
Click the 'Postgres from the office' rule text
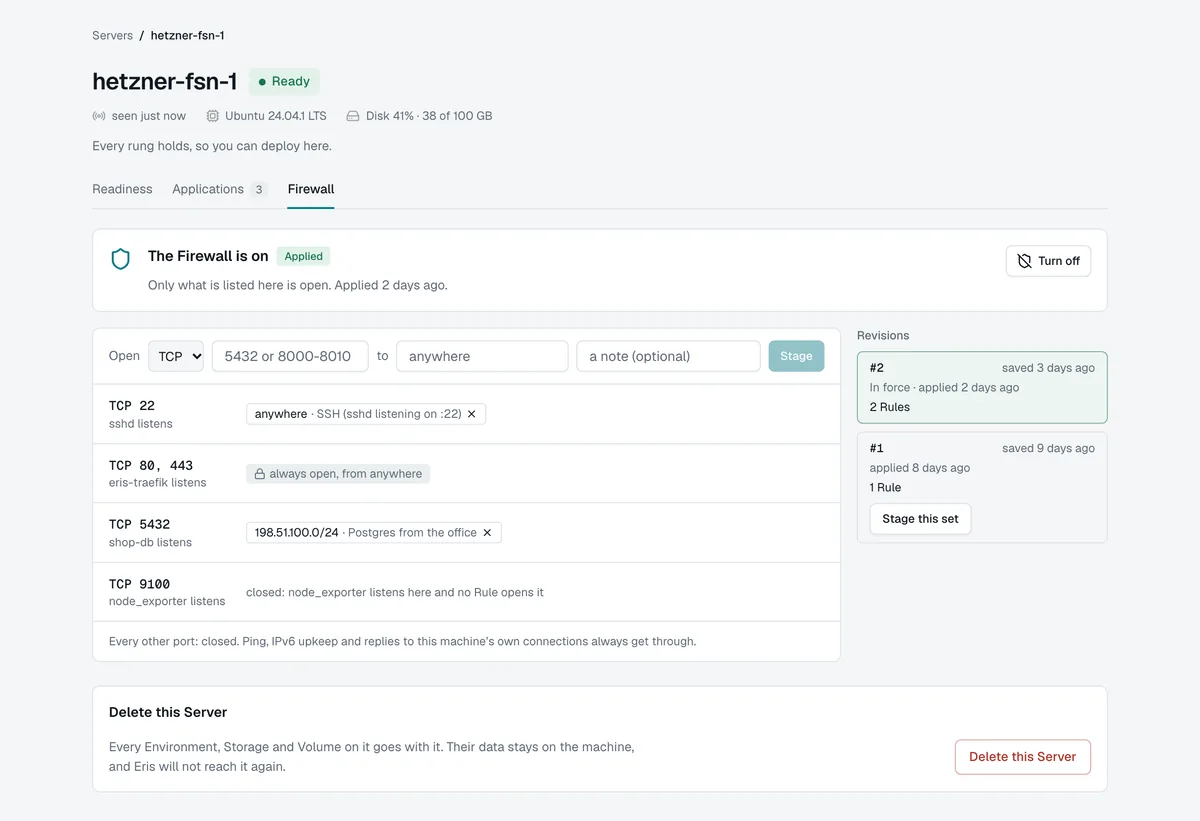click(x=413, y=533)
